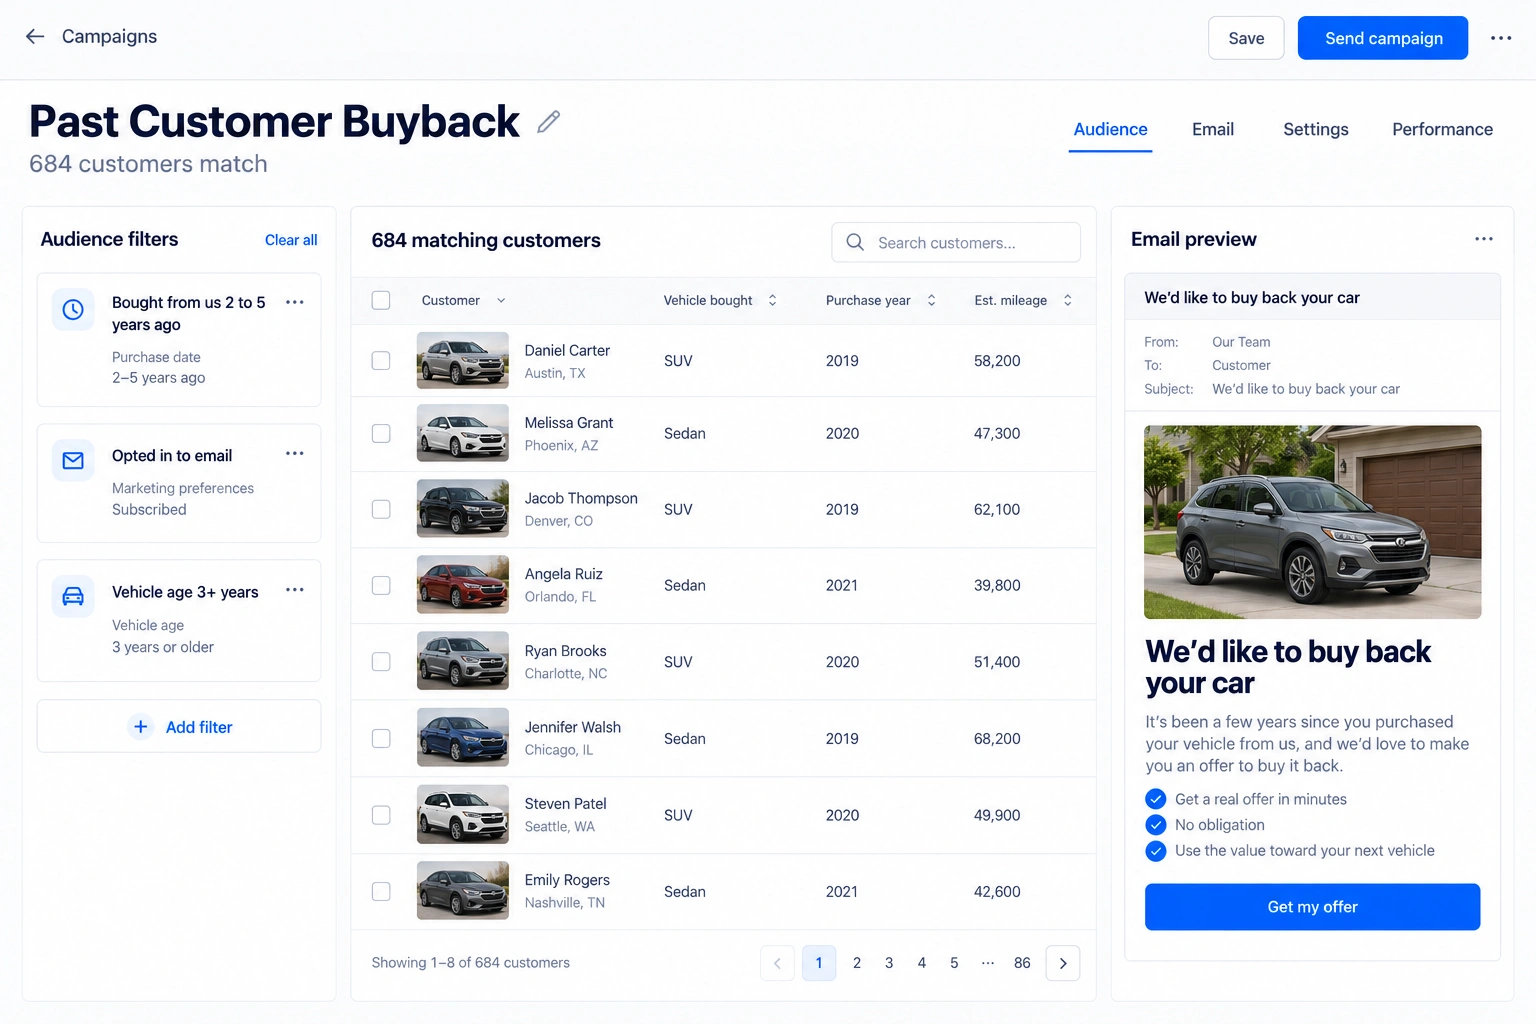Go to page 5 of results
1536x1024 pixels.
coord(954,963)
